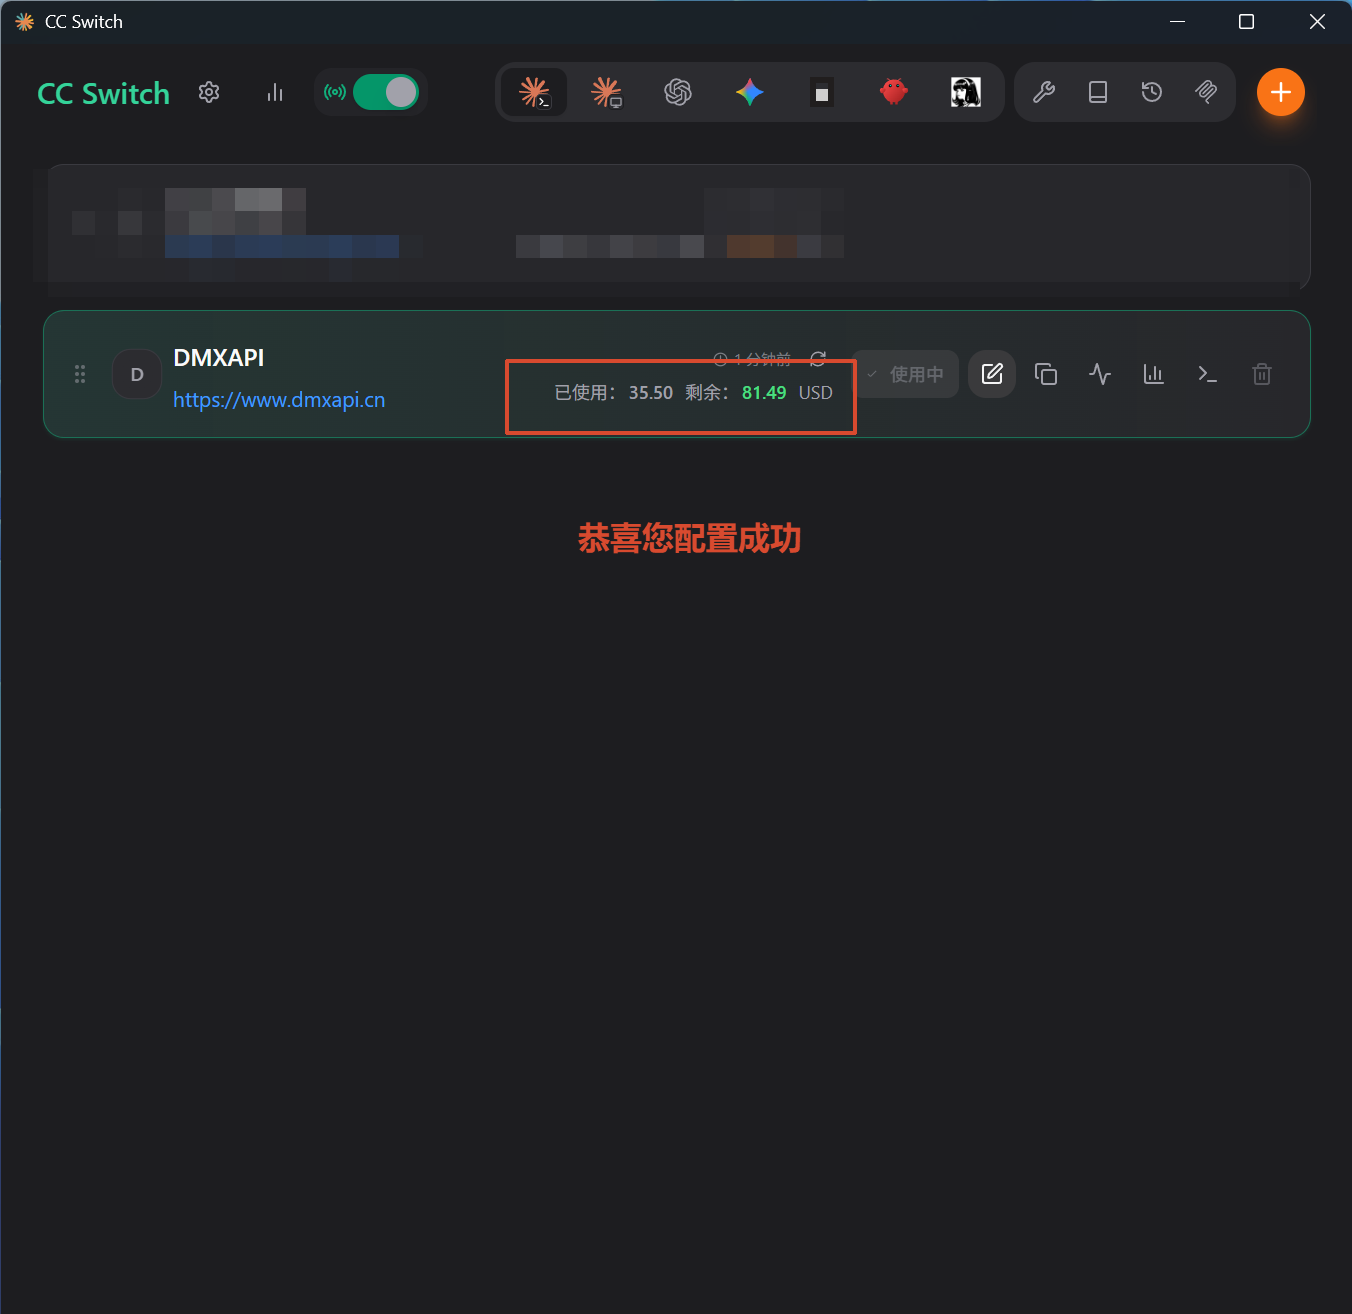
Task: Click the DMXAPI provider name
Action: click(219, 358)
